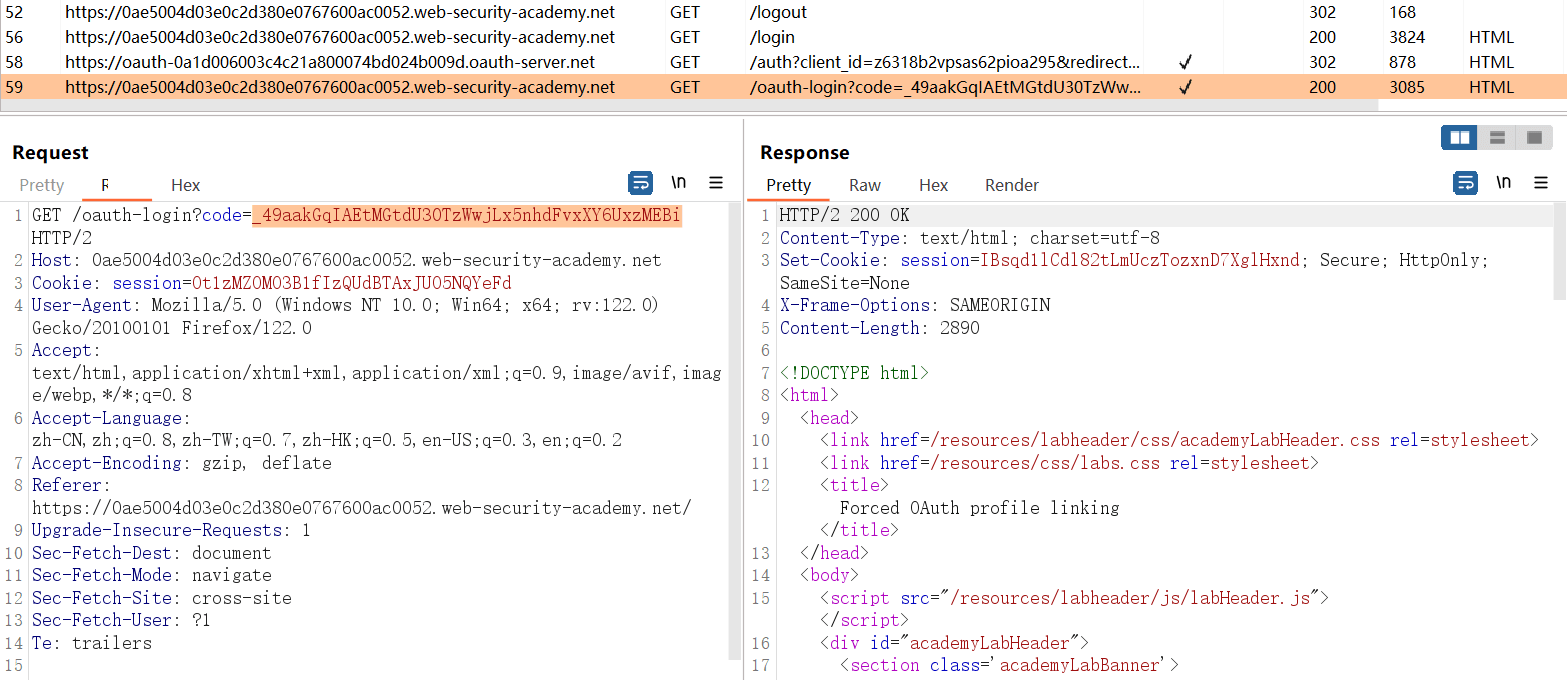
Task: Click the Response panel vertical scrollbar
Action: pos(1560,250)
